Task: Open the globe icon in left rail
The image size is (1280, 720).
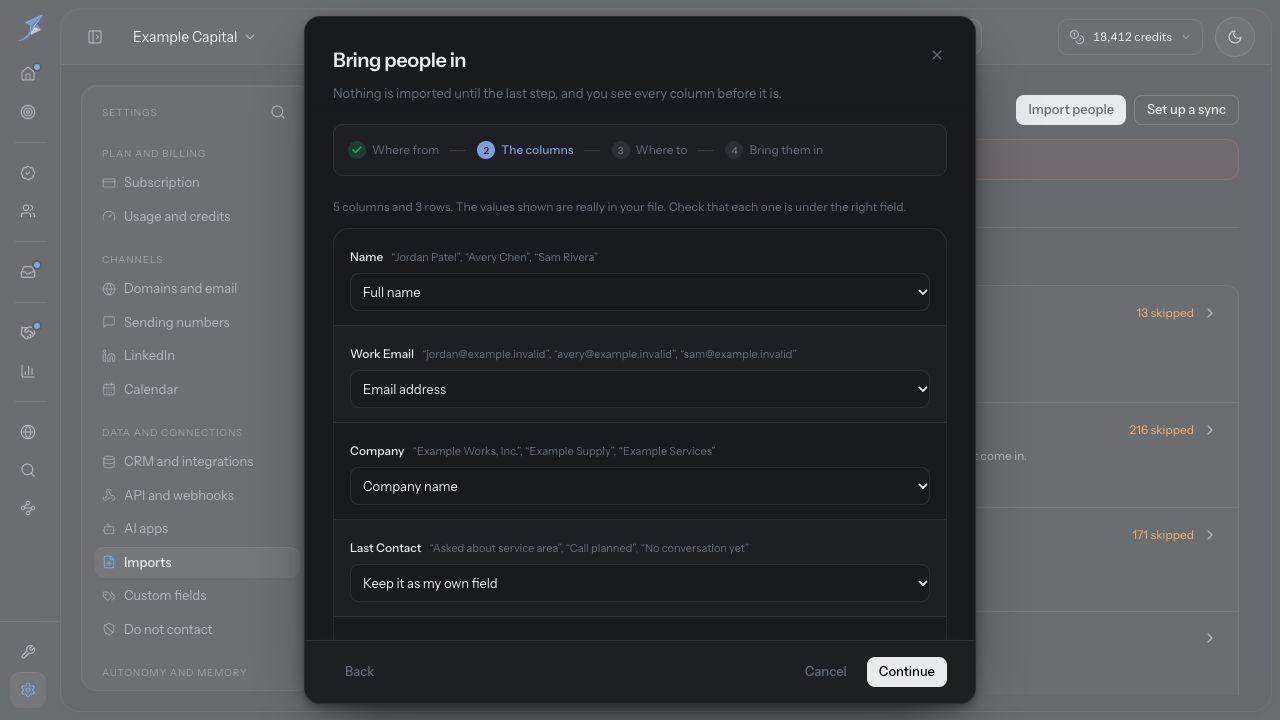Action: tap(28, 432)
